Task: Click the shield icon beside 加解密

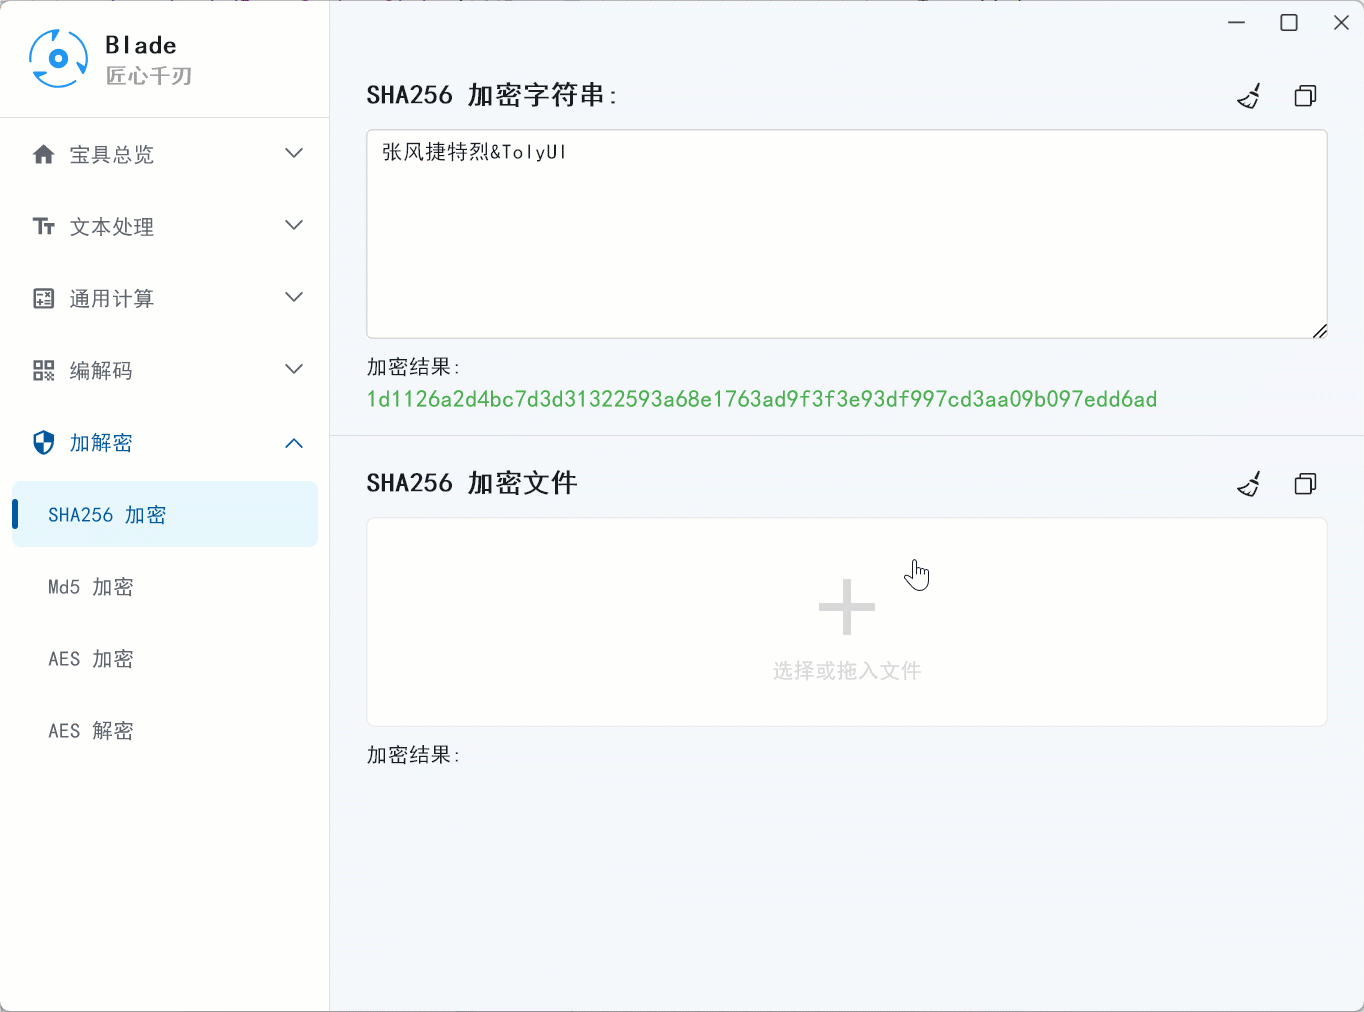Action: pyautogui.click(x=43, y=442)
